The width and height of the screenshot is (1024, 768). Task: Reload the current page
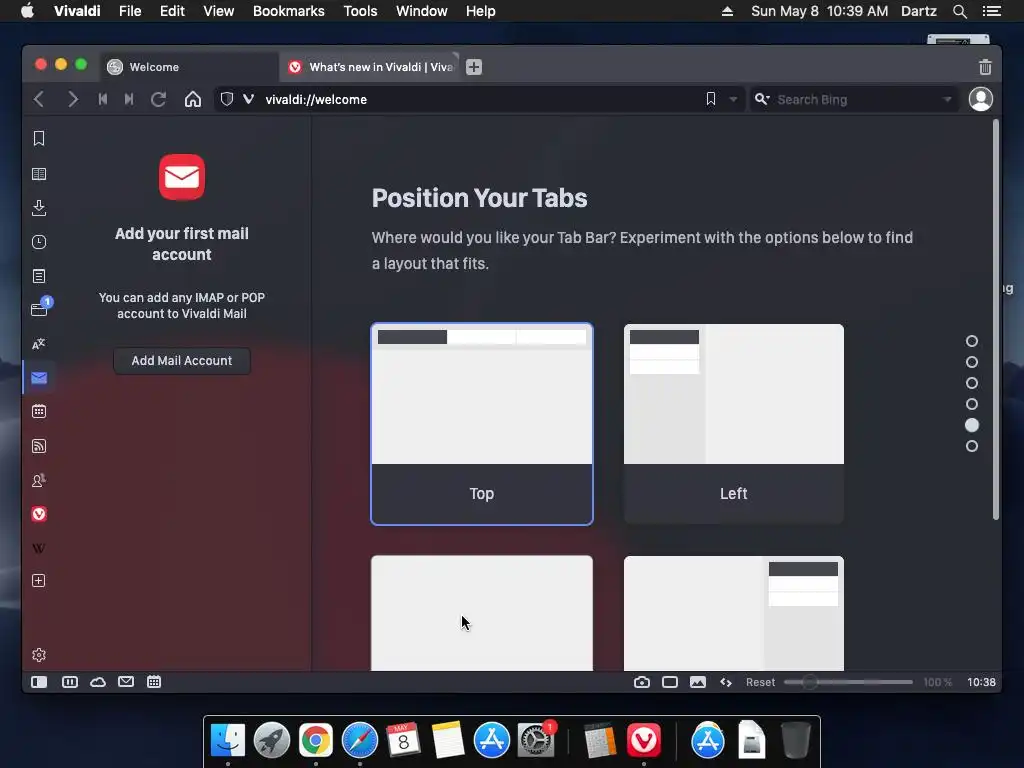click(x=158, y=99)
